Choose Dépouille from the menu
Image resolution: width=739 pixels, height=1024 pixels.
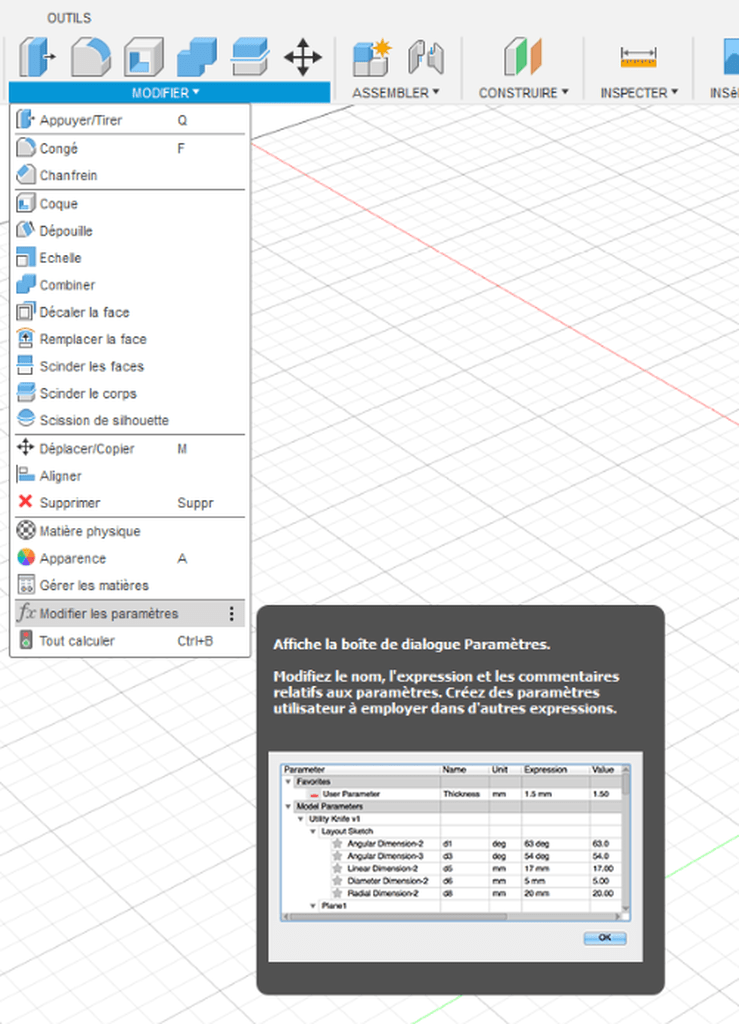pos(130,231)
